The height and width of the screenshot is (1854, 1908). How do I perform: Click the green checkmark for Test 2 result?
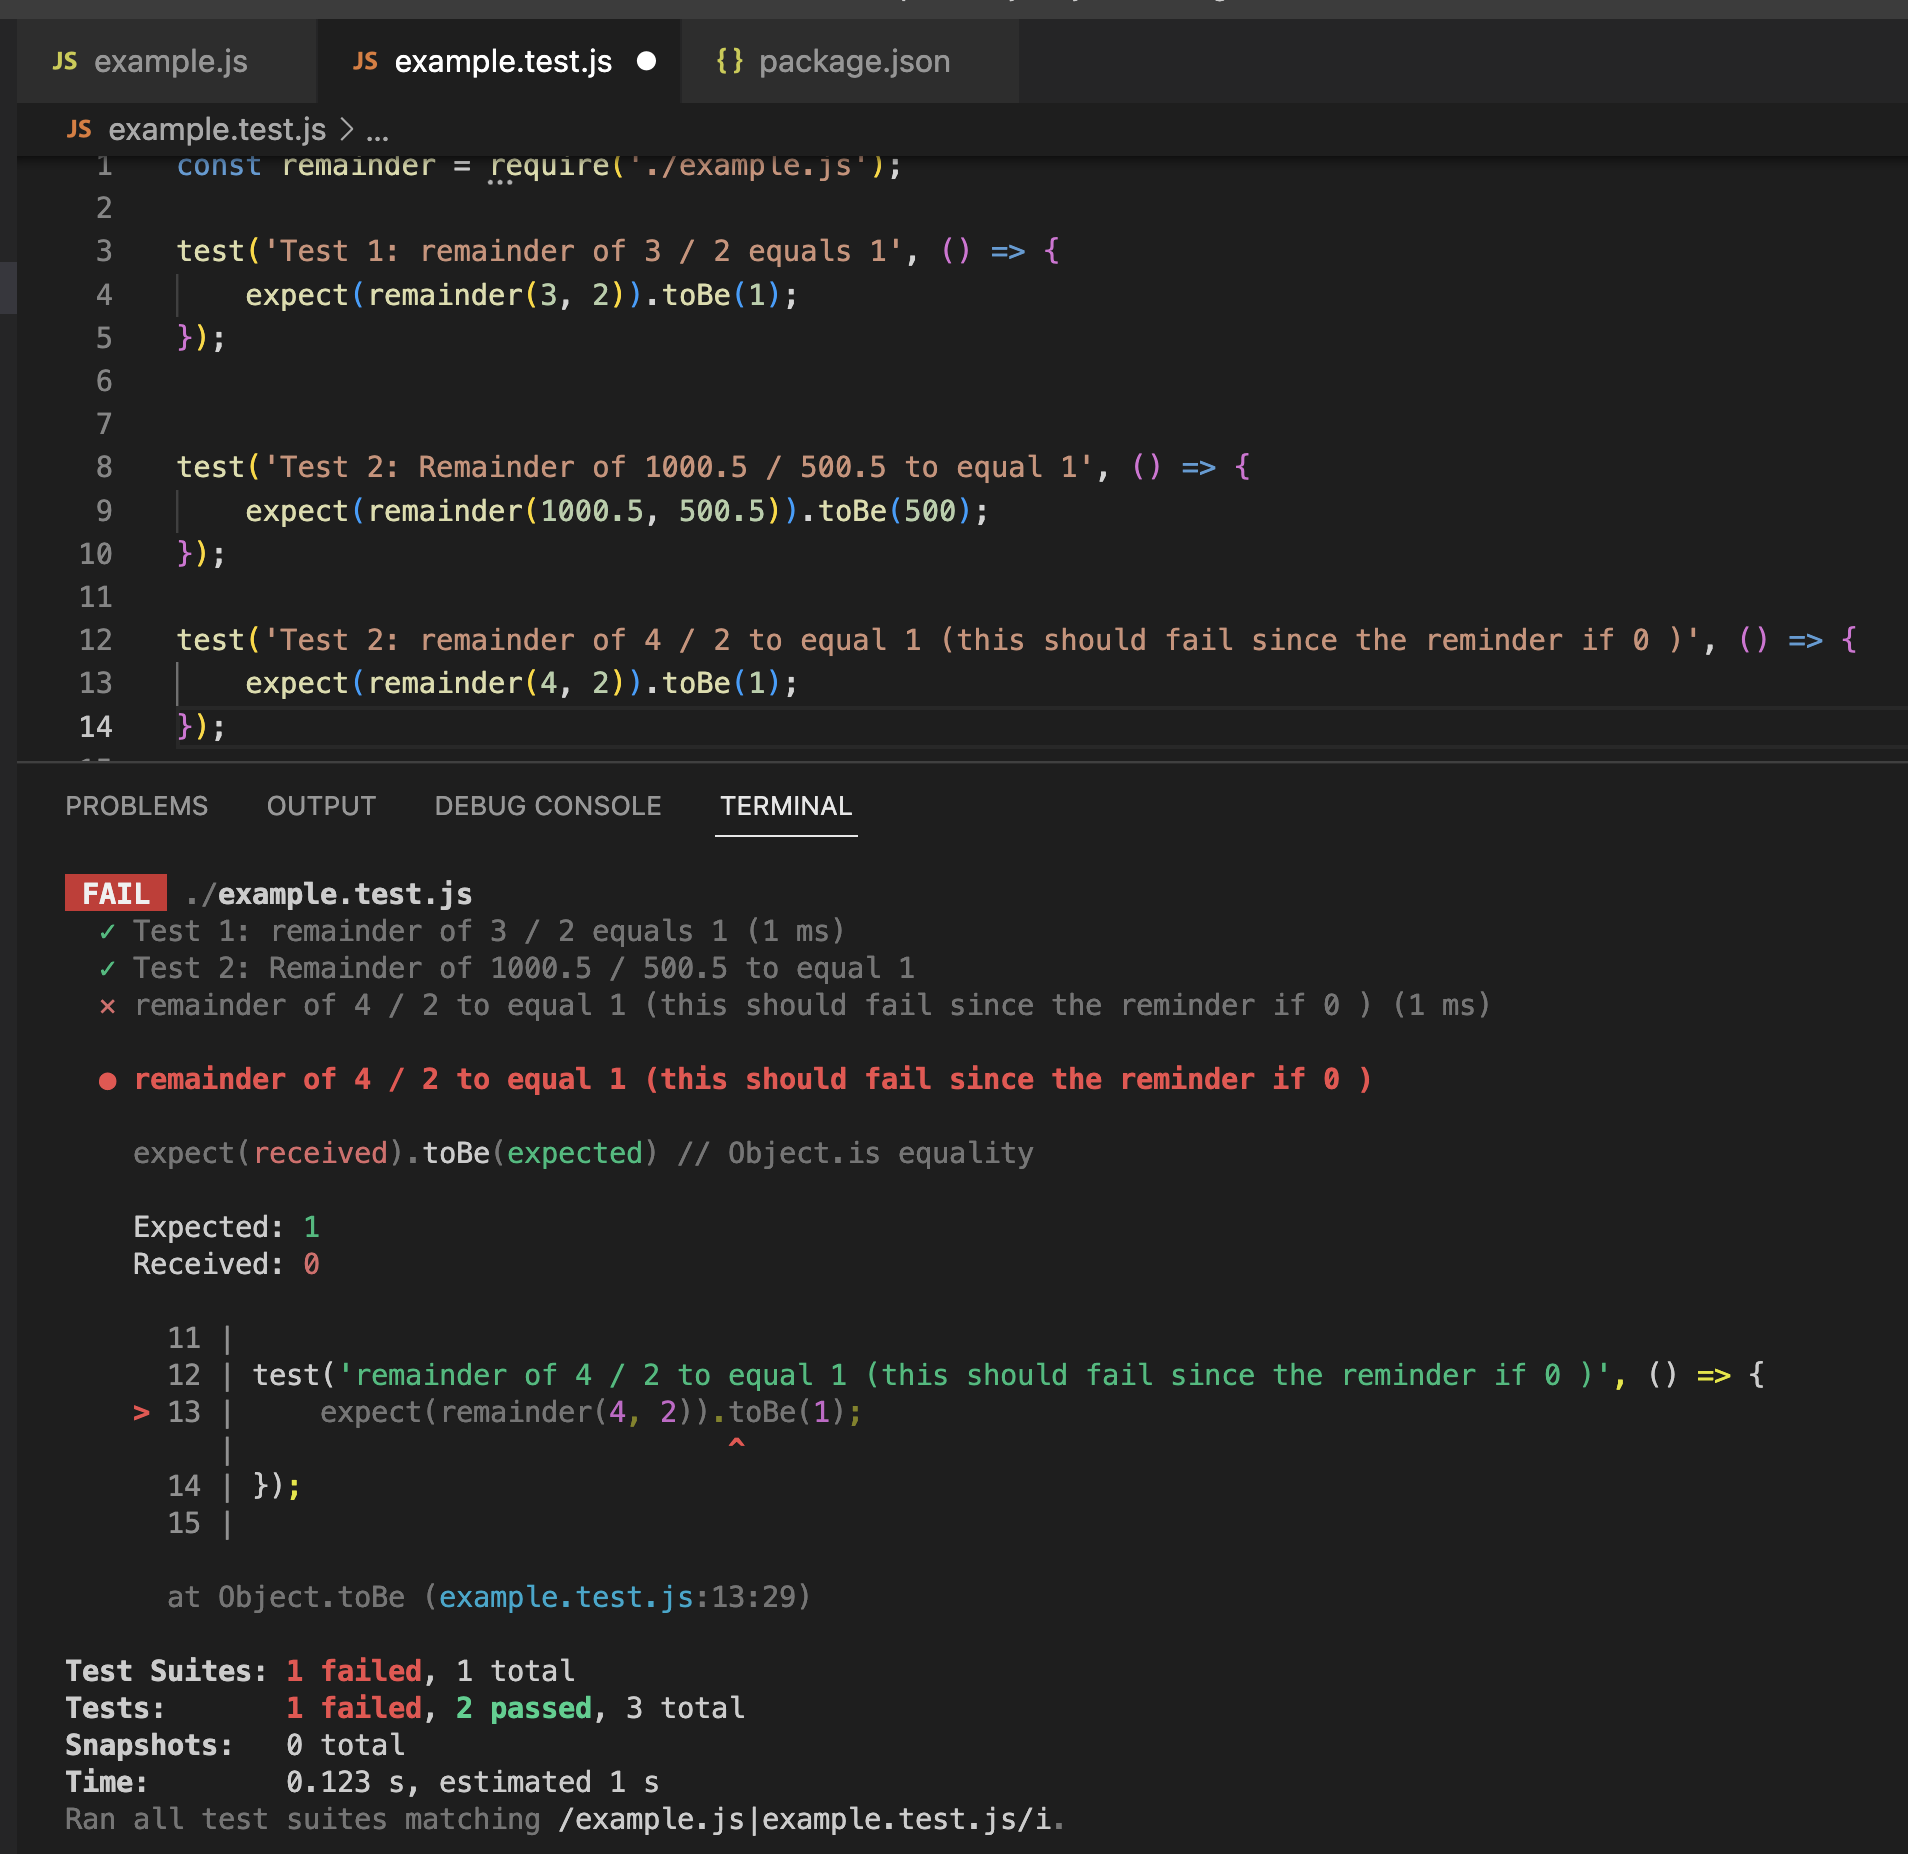(107, 969)
